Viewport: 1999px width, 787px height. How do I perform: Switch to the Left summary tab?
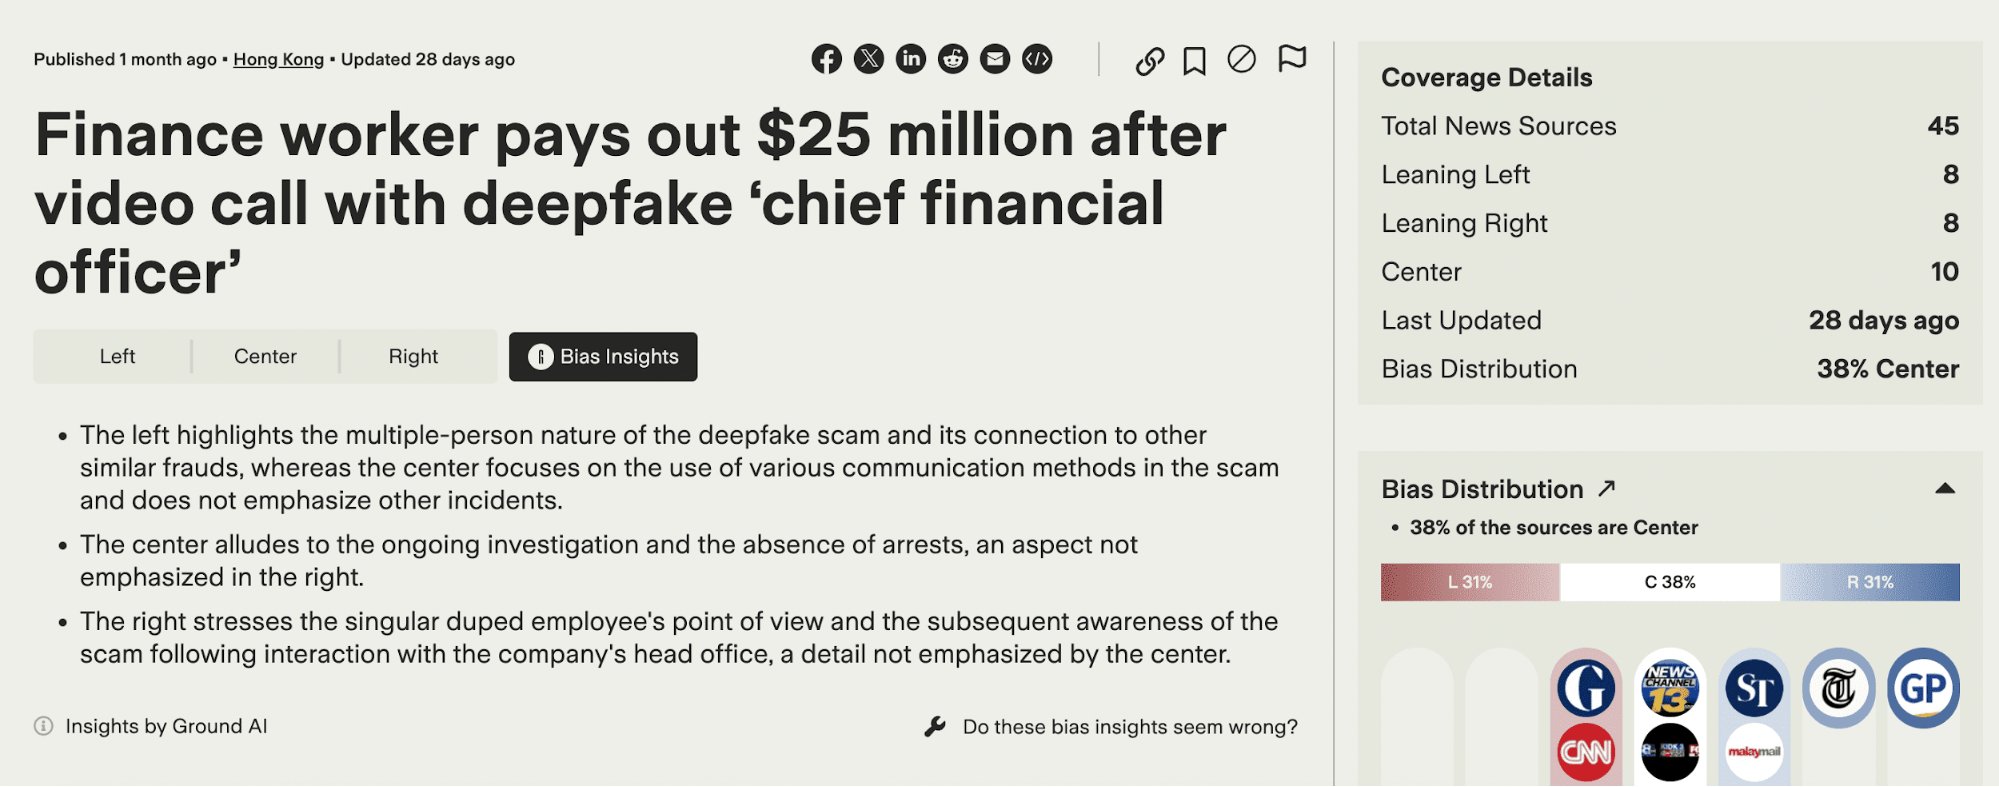click(117, 357)
